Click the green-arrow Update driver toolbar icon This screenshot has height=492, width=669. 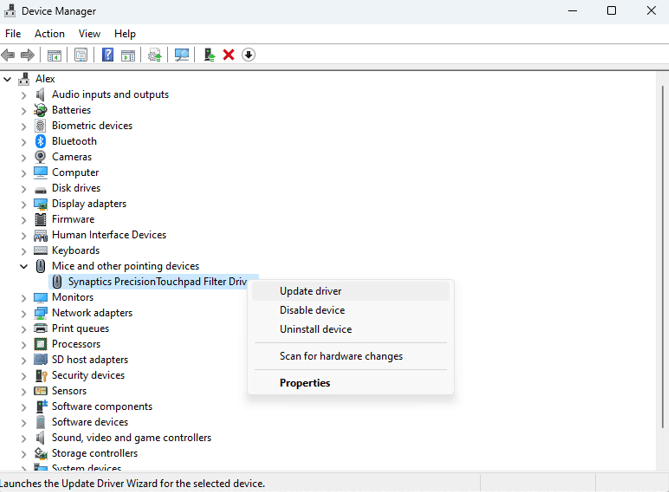tap(208, 55)
